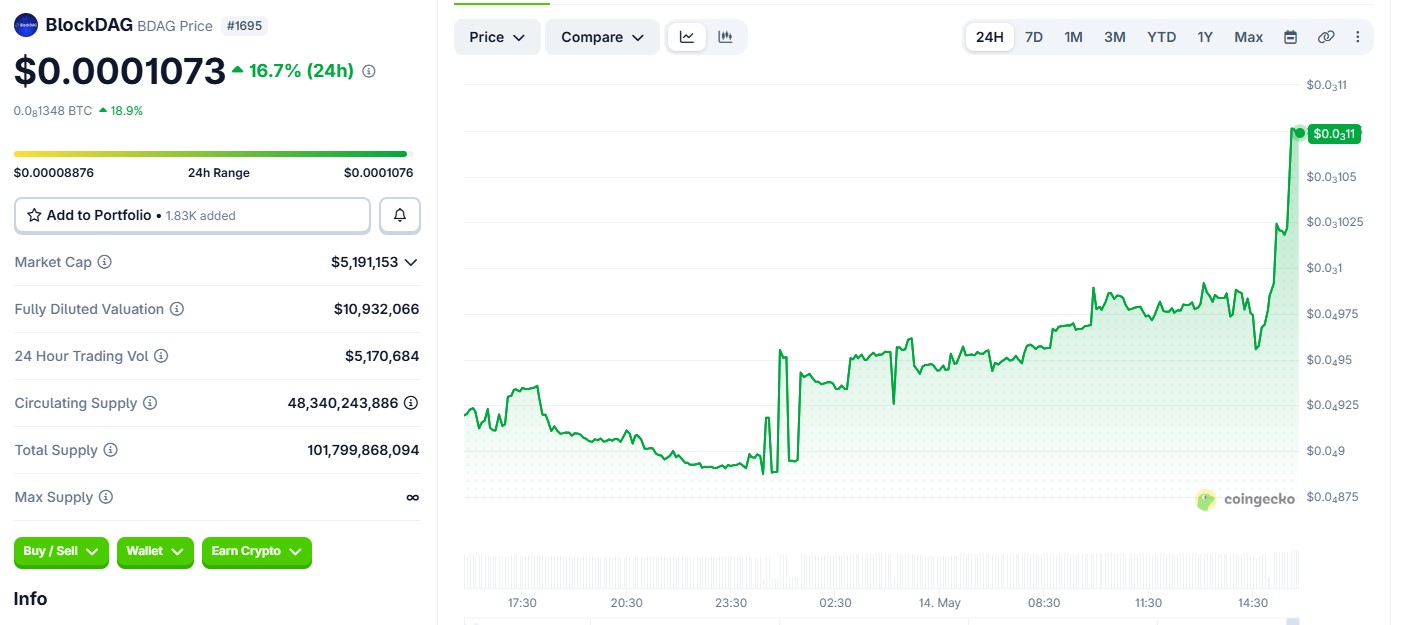Select the 1M time range tab
This screenshot has width=1405, height=625.
click(x=1073, y=37)
